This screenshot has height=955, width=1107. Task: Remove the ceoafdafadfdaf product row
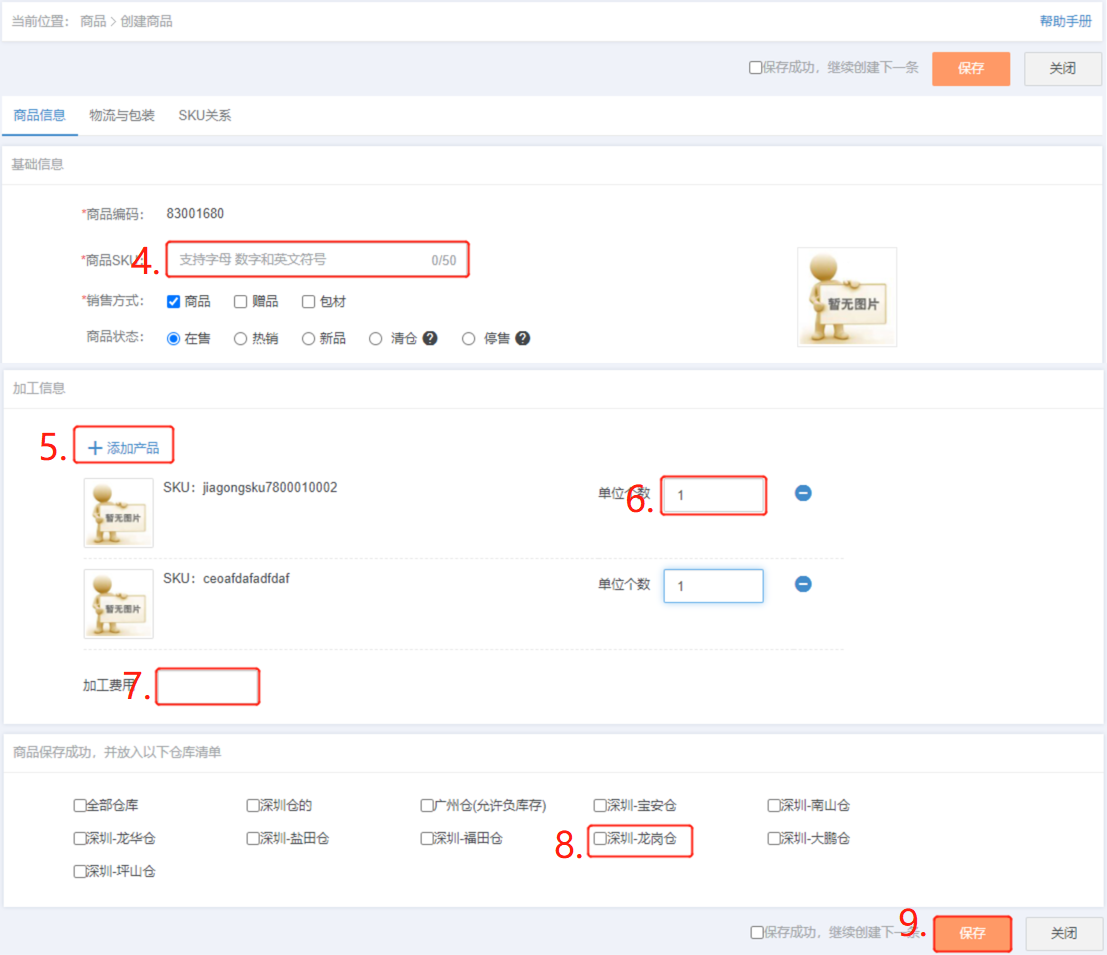click(803, 584)
